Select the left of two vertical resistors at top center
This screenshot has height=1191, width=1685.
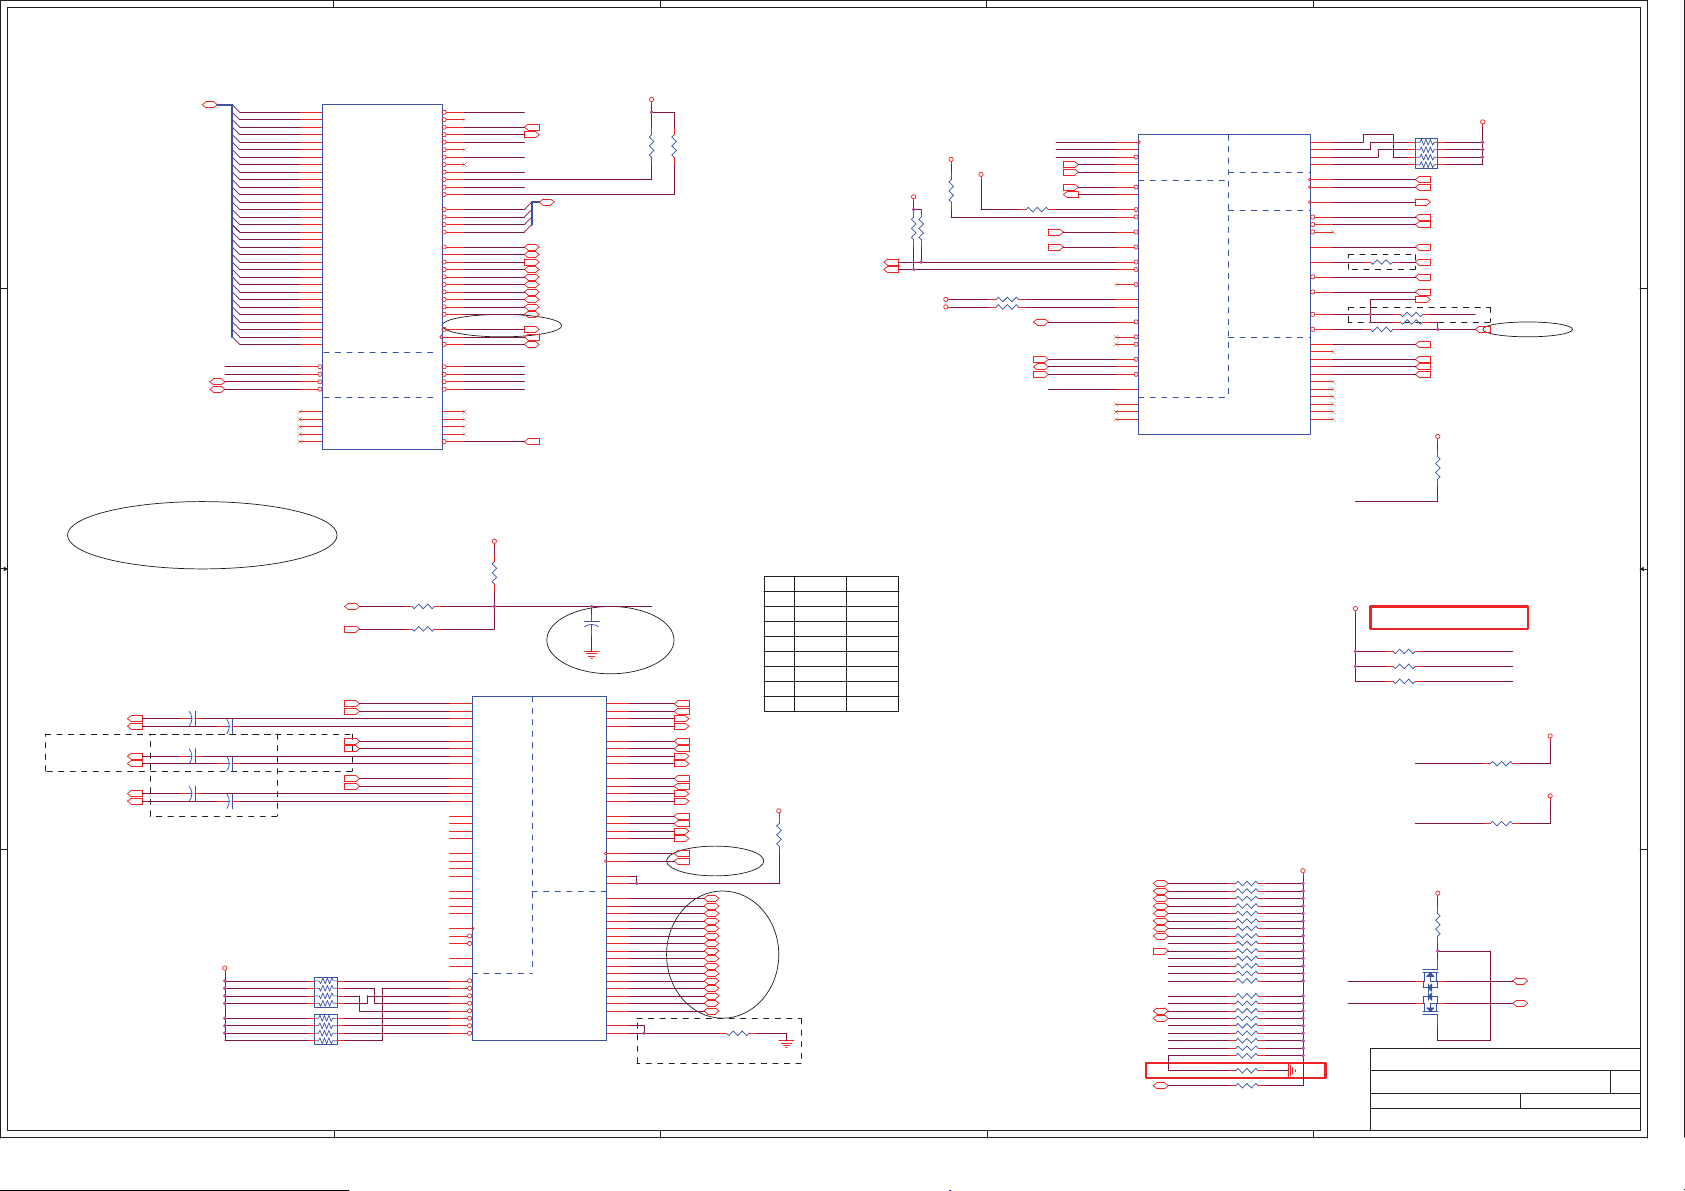(651, 146)
